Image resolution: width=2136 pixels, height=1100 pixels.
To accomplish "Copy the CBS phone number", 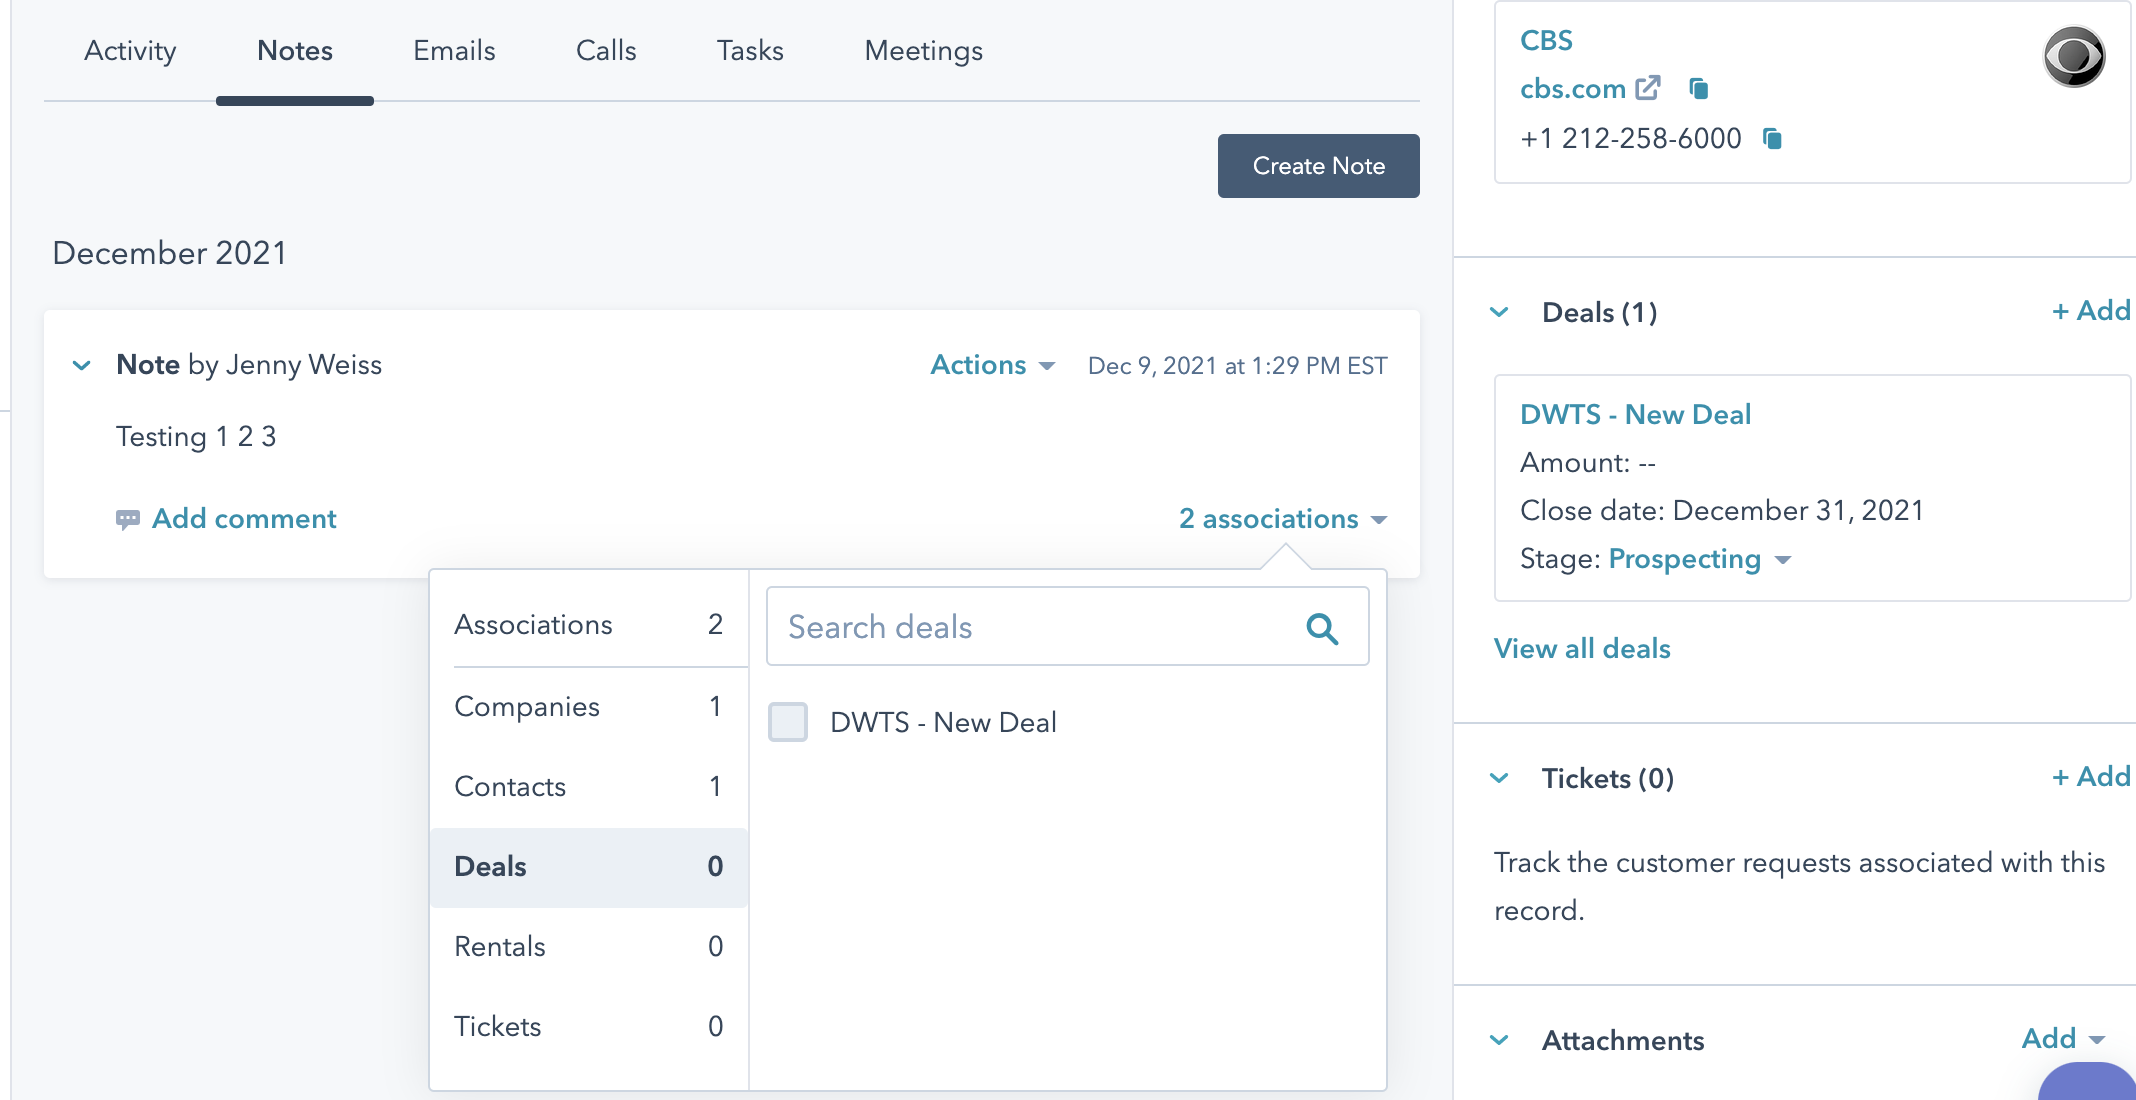I will (1772, 139).
